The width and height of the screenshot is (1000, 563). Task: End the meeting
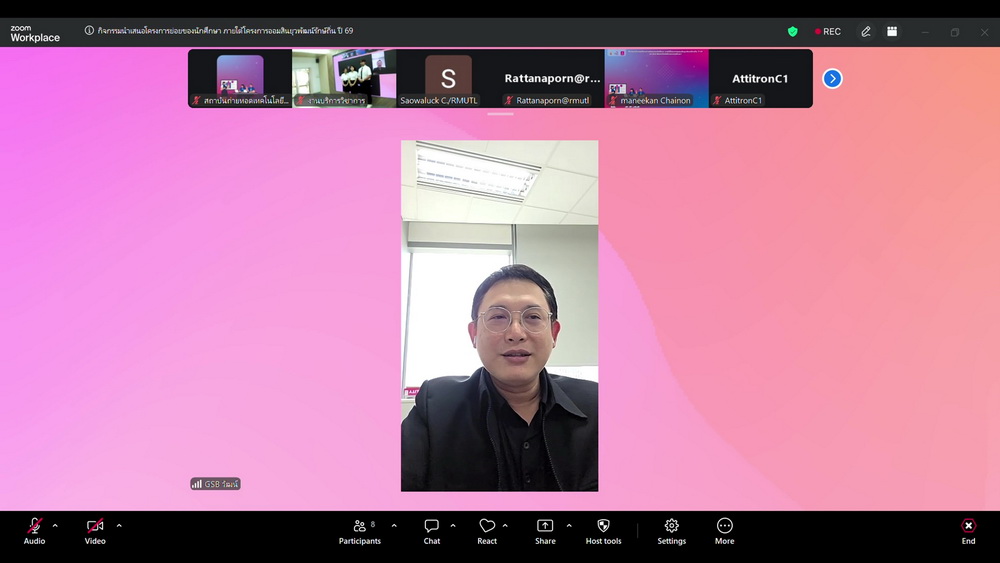pos(968,531)
